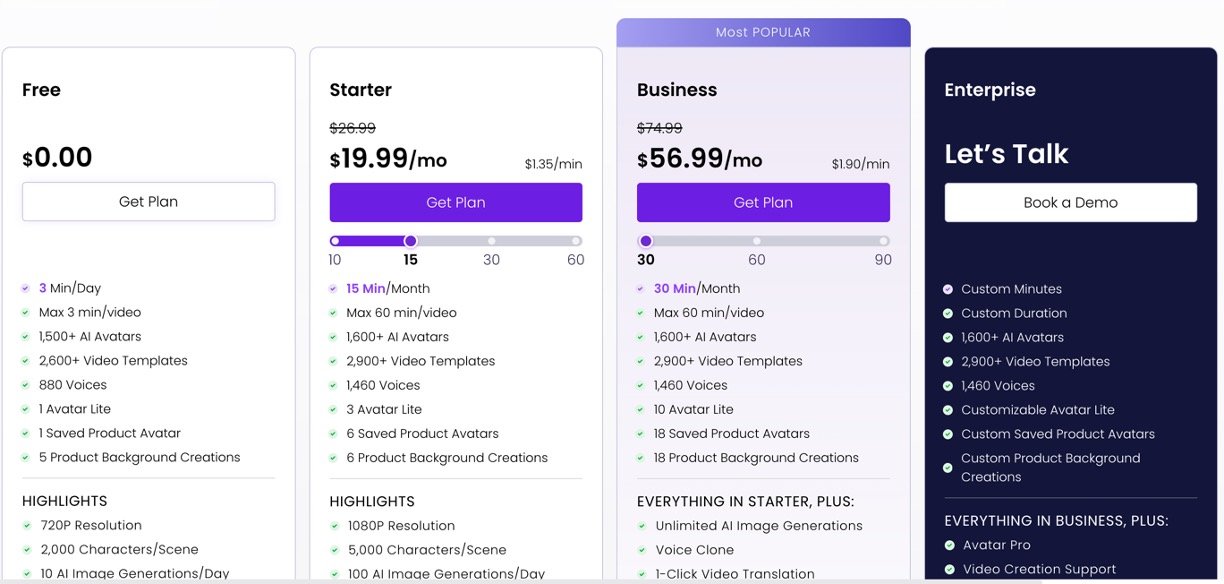Select 60 minutes stop on Business slider

click(x=757, y=241)
